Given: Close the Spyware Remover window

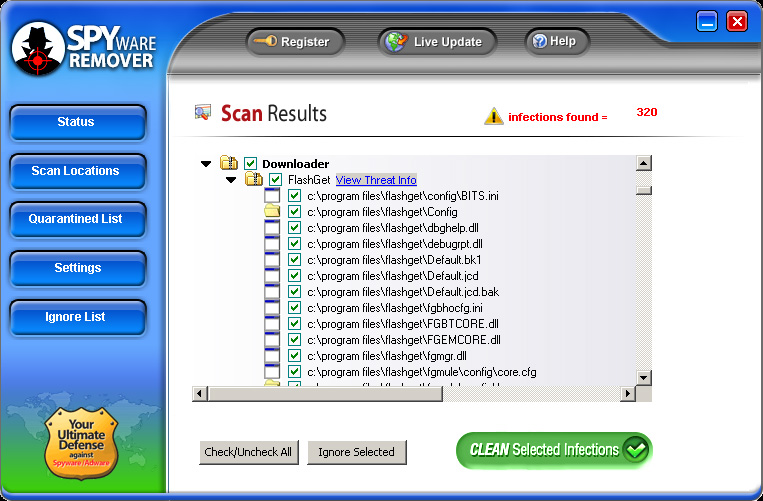Looking at the screenshot, I should click(x=737, y=22).
